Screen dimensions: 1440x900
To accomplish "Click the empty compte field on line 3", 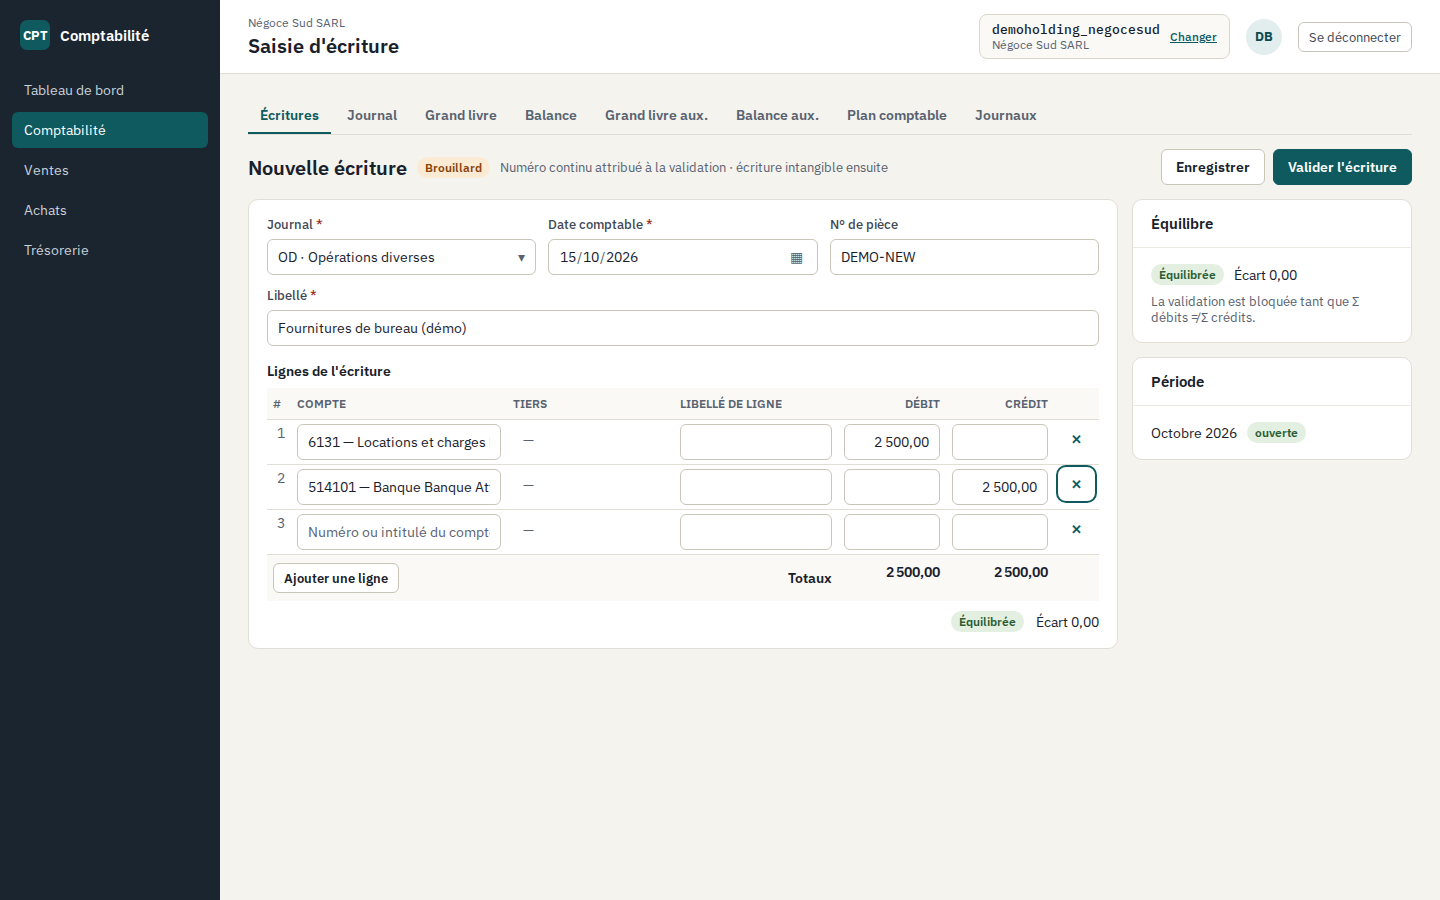I will (399, 532).
